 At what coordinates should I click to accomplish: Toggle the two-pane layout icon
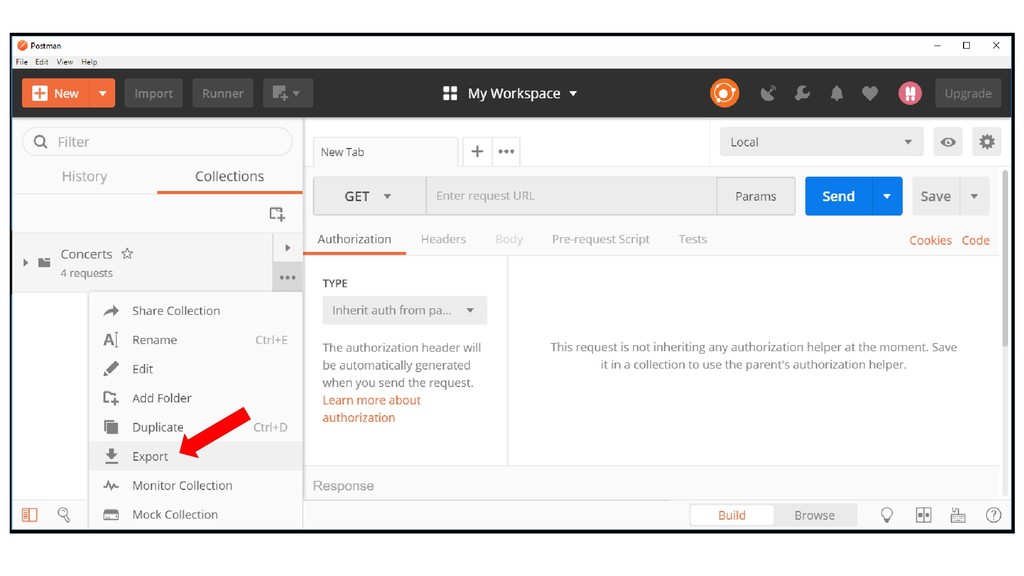click(923, 515)
